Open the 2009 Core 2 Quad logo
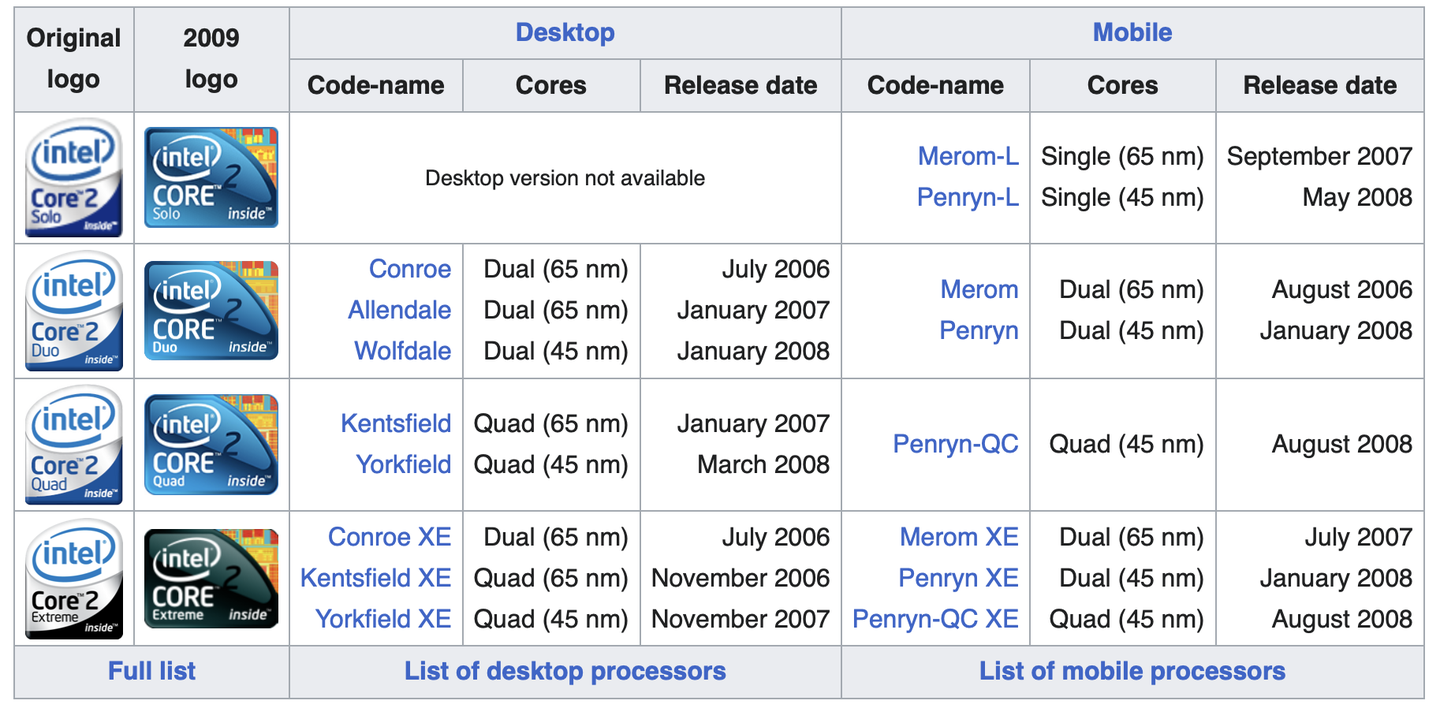This screenshot has width=1440, height=708. pos(211,445)
